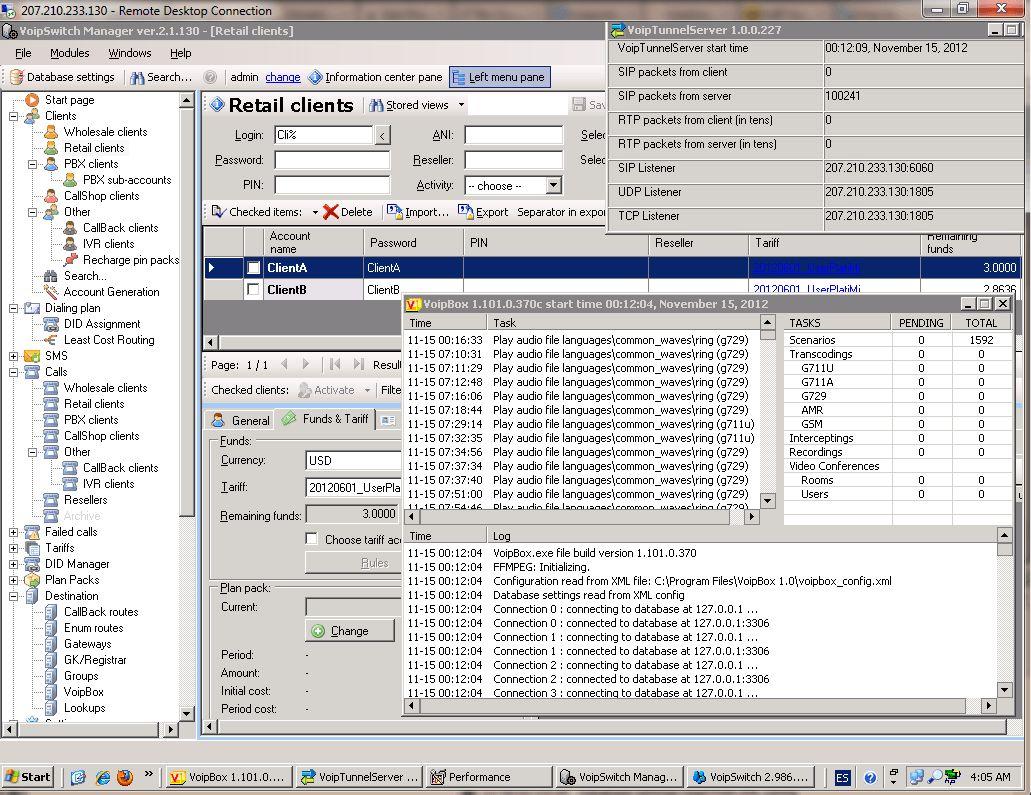
Task: Open Plan Packs tree icon
Action: tap(32, 580)
